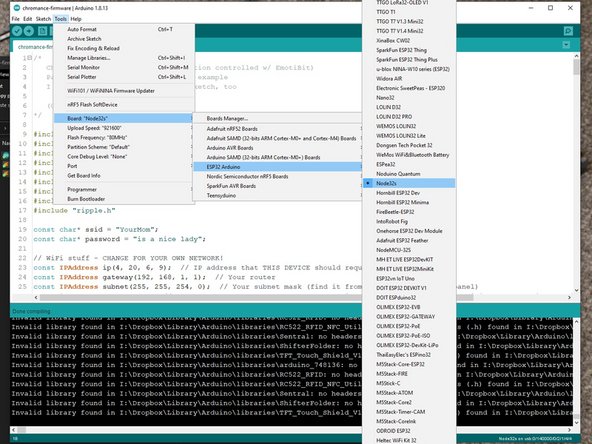Screen dimensions: 592x444
Task: Select OLIMEX ESP32-EVB board
Action: coord(409,307)
